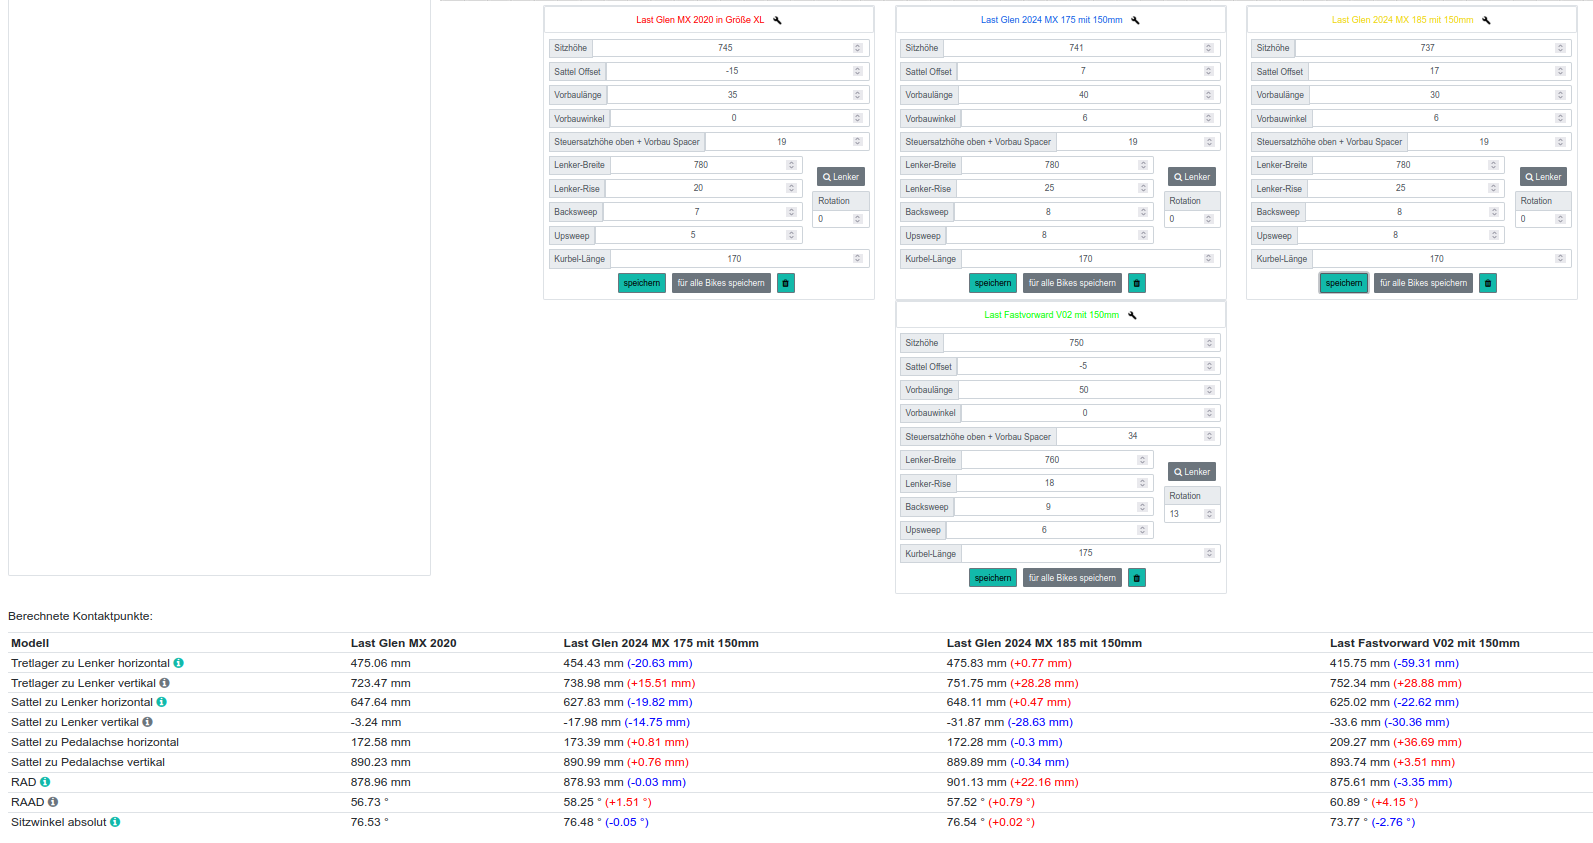Image resolution: width=1593 pixels, height=843 pixels.
Task: Open Lenker search for Last Glen 2024 MX 175
Action: pos(1192,177)
